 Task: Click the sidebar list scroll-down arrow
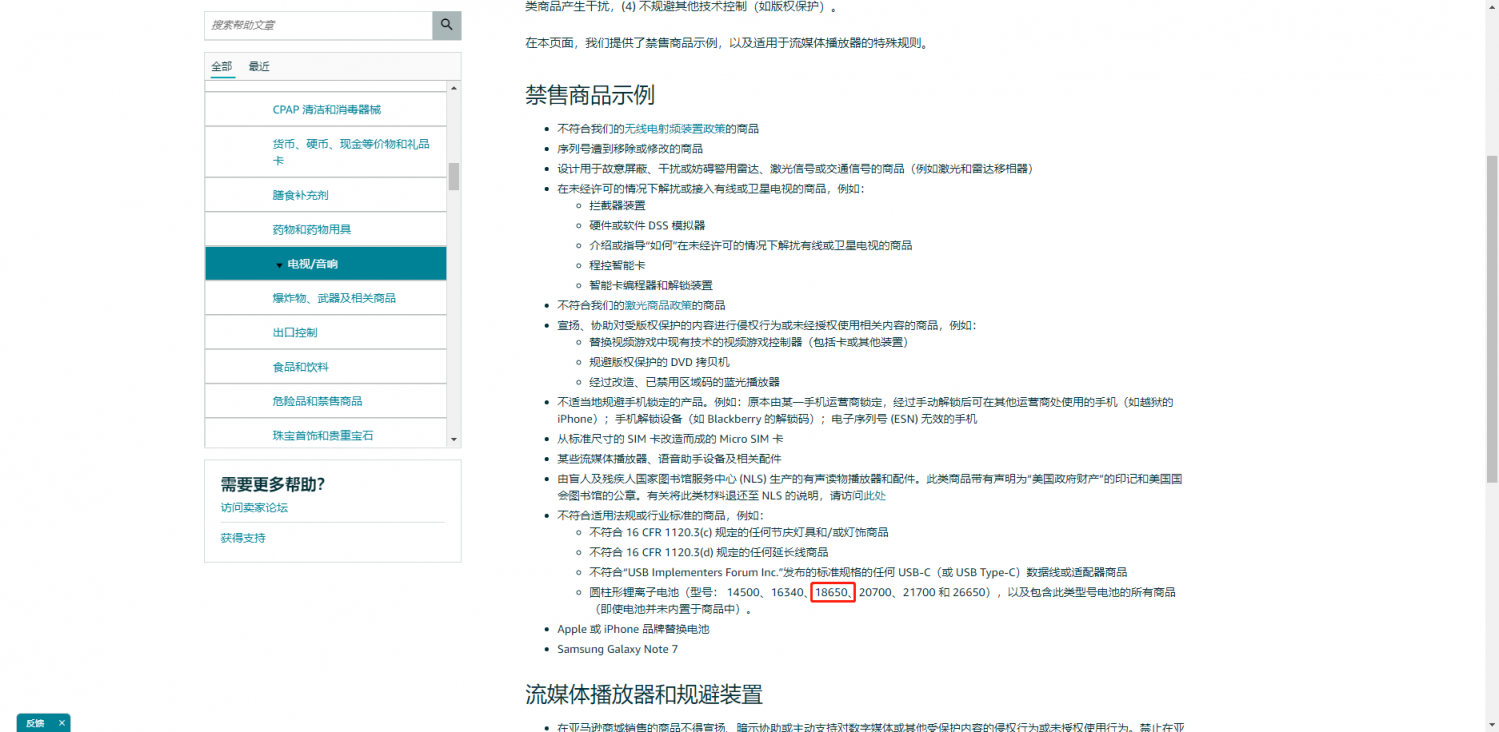pyautogui.click(x=454, y=439)
